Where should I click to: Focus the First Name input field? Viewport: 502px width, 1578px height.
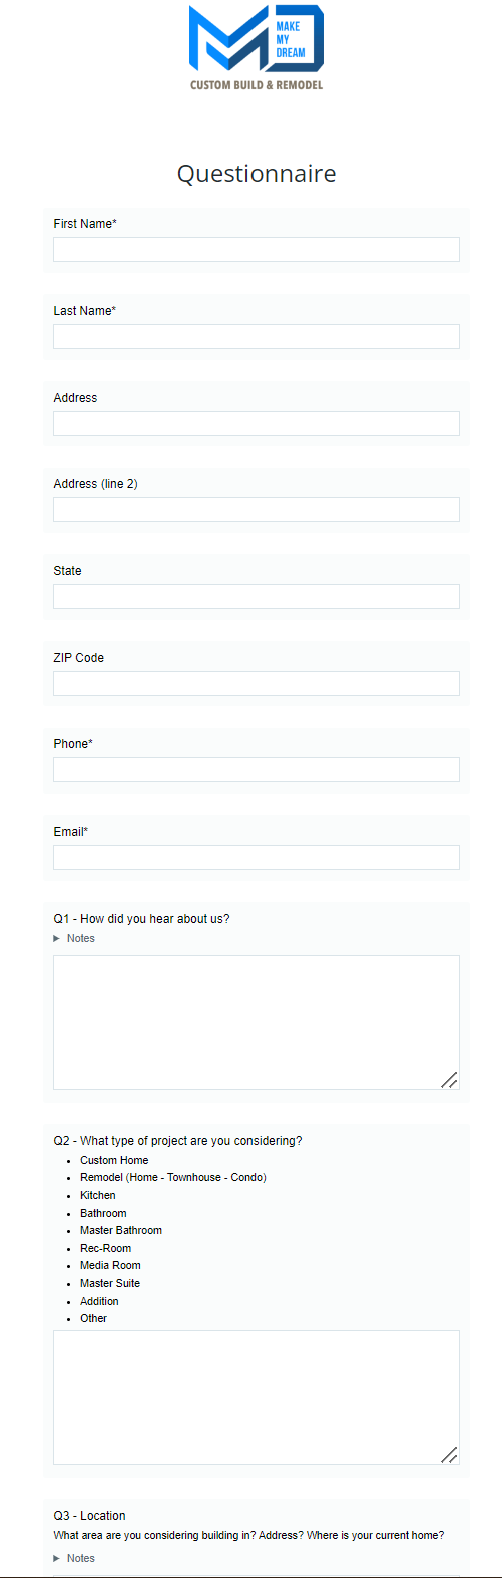[x=256, y=250]
